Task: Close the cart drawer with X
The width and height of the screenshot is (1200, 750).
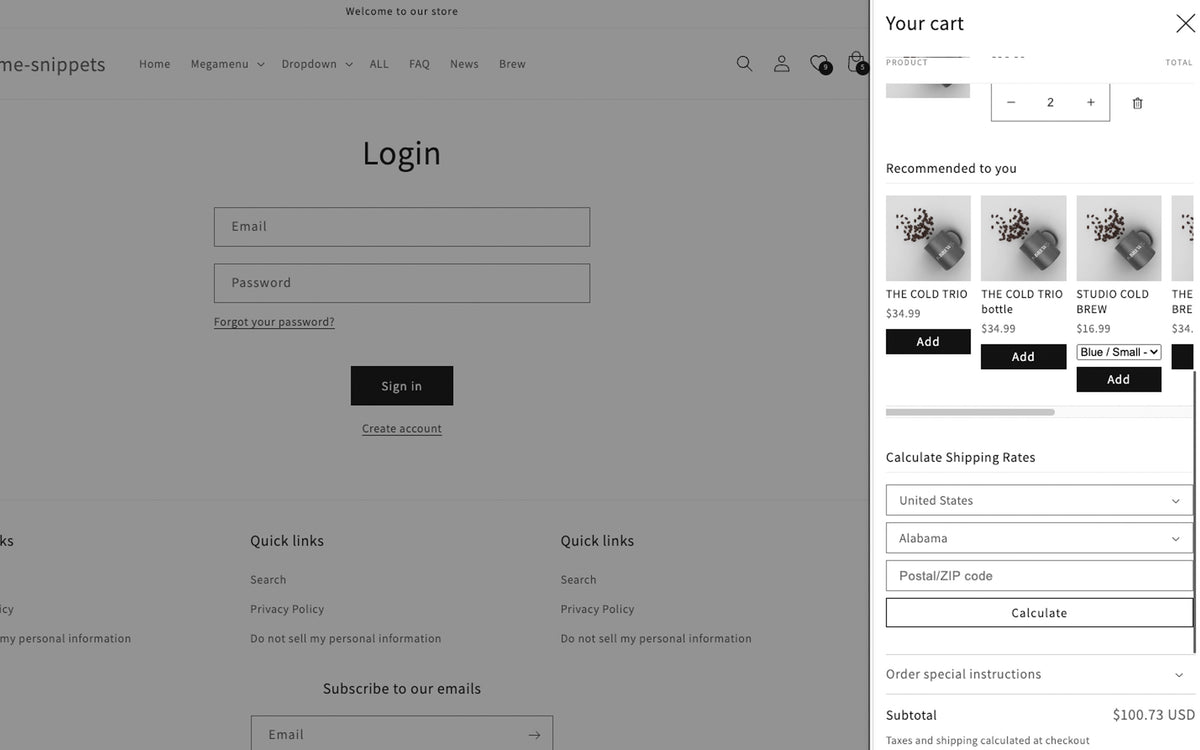Action: point(1185,24)
